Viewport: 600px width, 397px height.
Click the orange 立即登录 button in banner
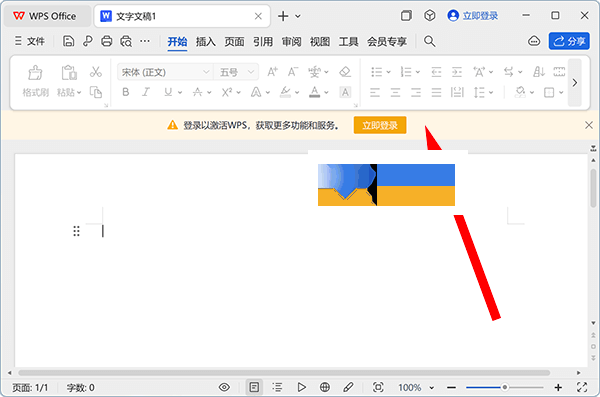pyautogui.click(x=380, y=125)
